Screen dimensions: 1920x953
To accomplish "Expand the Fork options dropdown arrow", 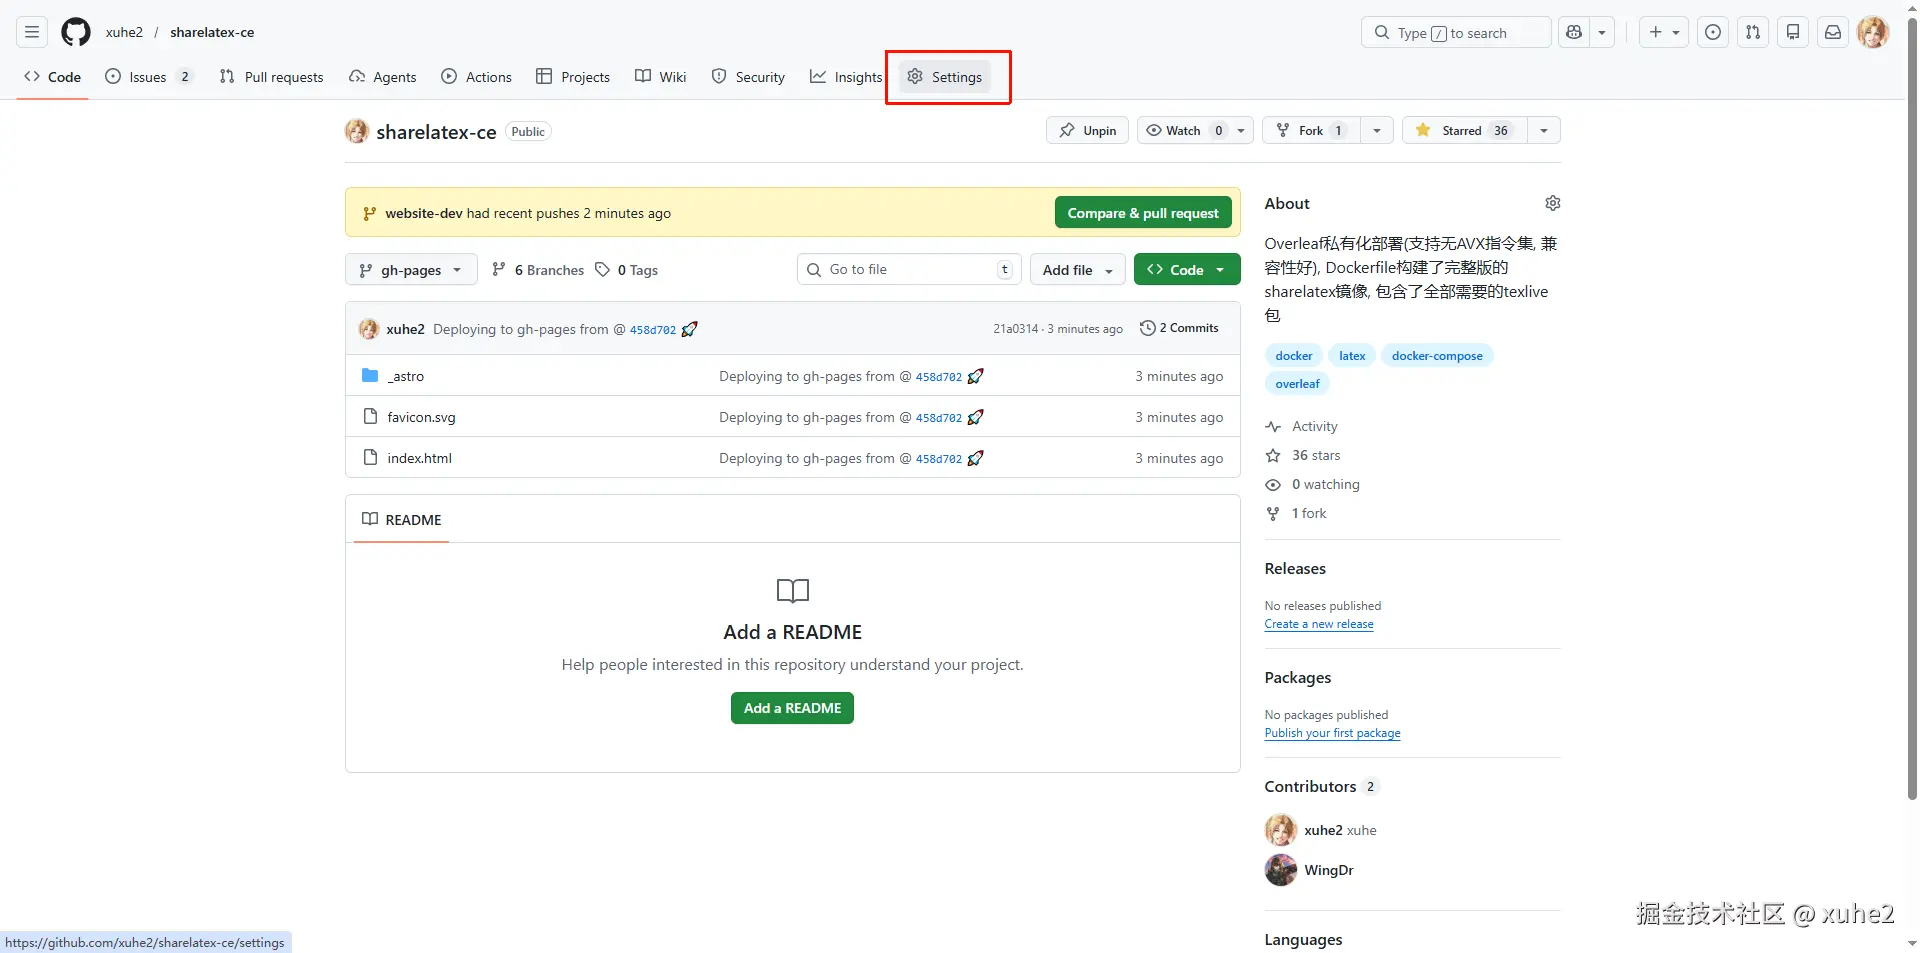I will [x=1377, y=131].
